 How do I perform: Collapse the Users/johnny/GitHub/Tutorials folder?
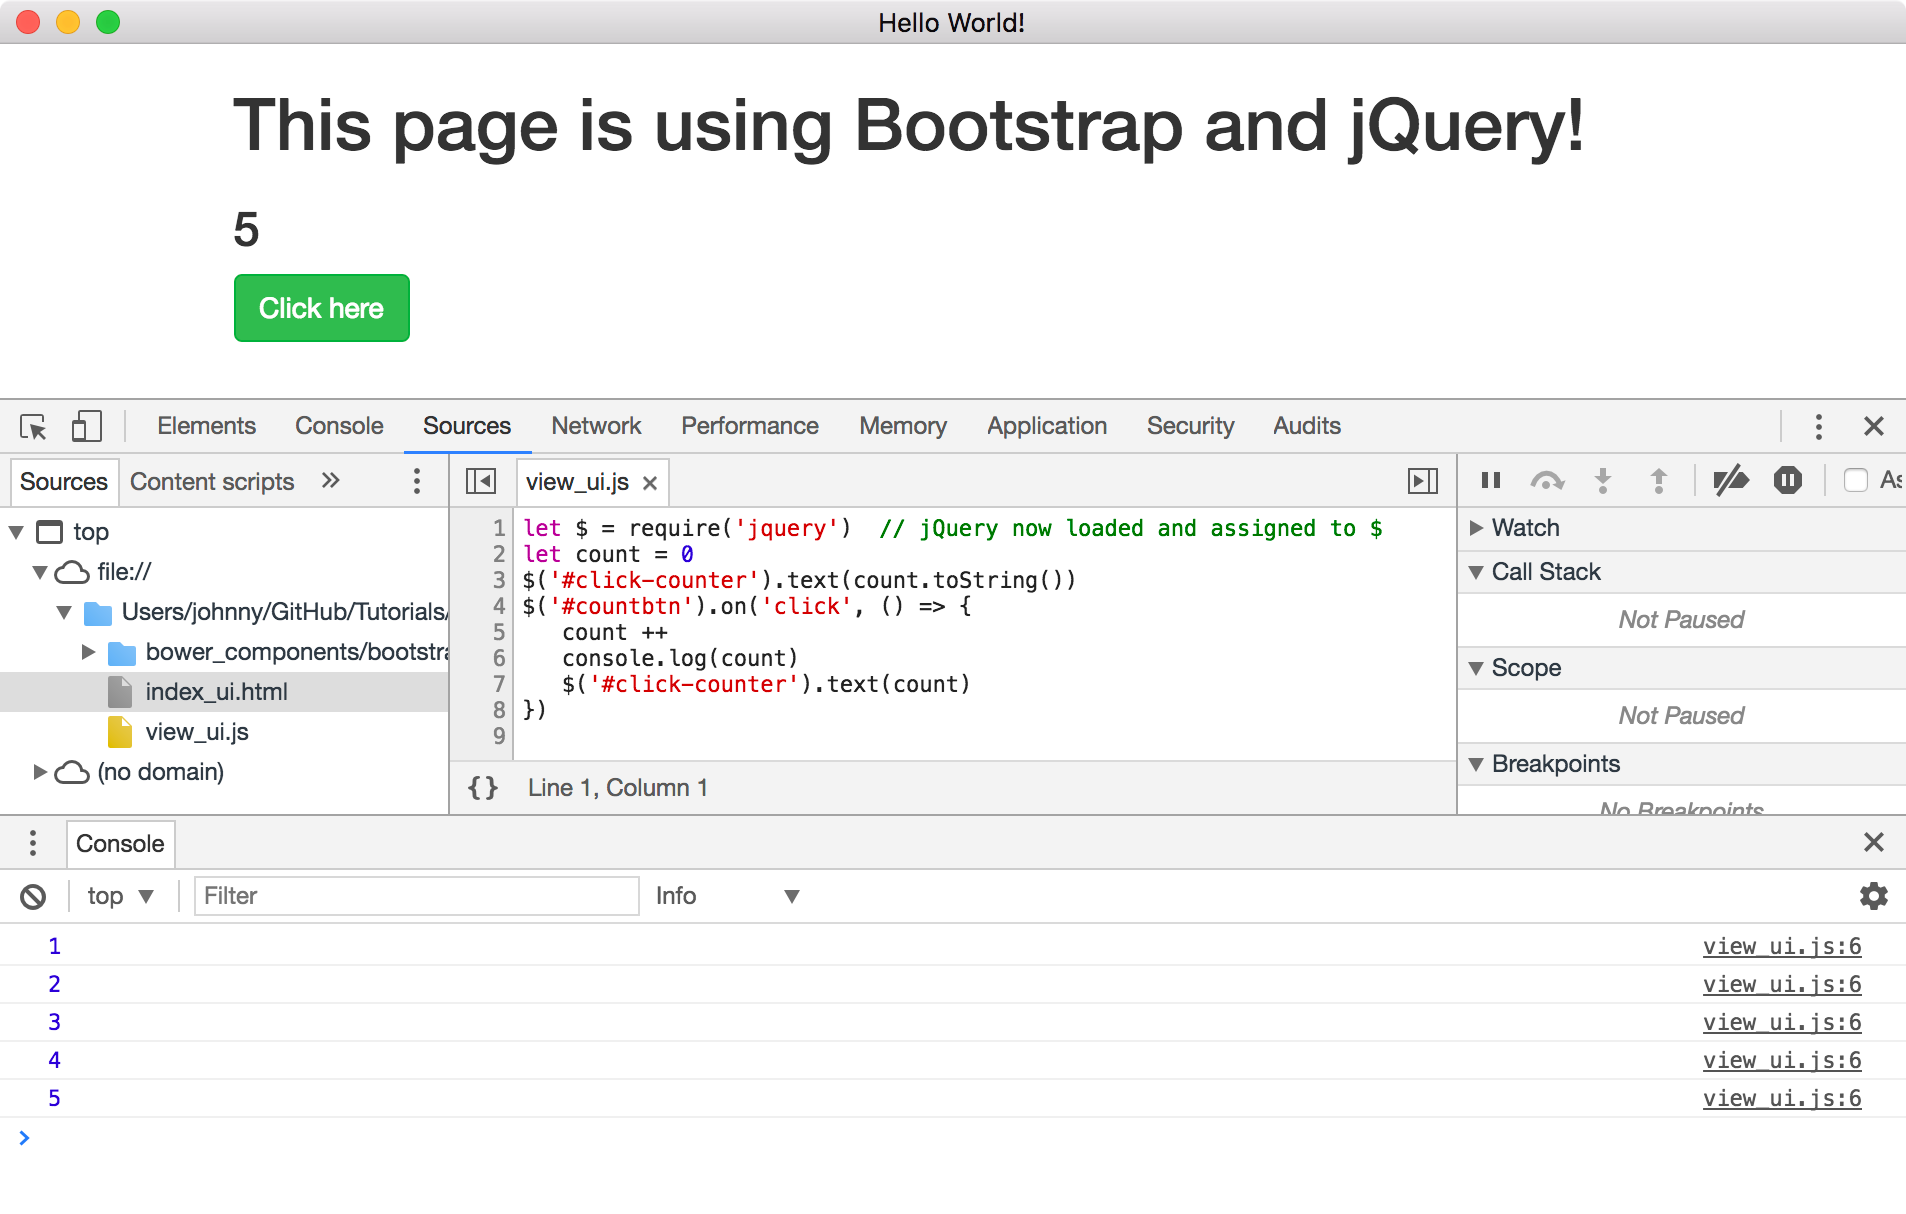point(64,612)
